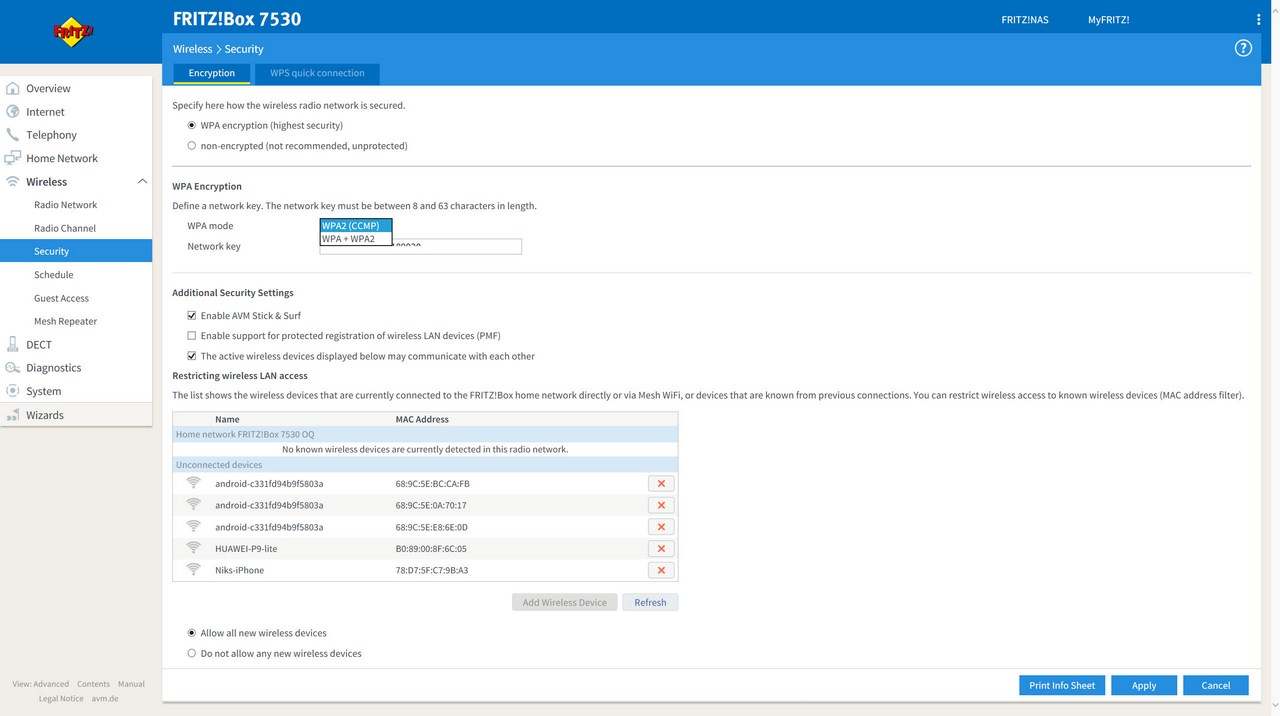Click the FRITZ!Box 7530 title
The width and height of the screenshot is (1280, 716).
pos(237,19)
